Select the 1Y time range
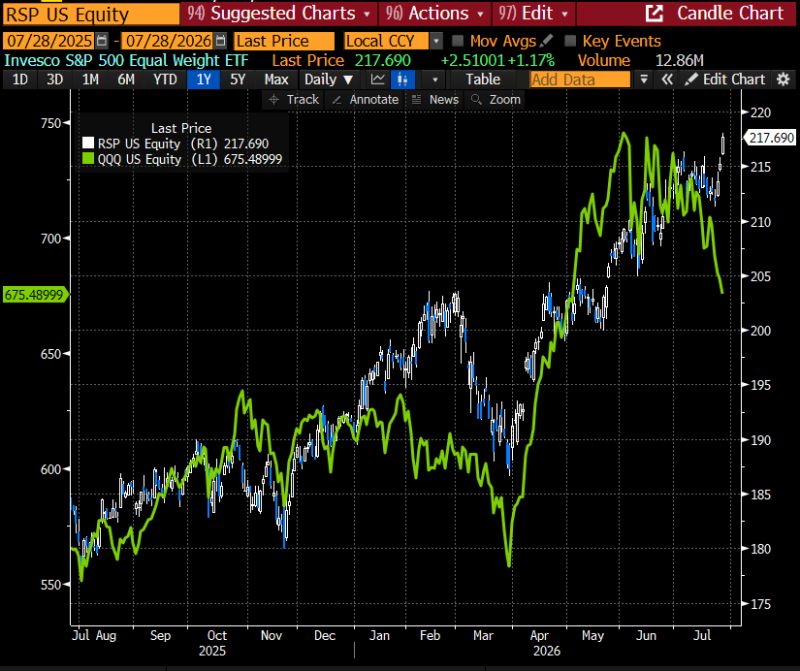Image resolution: width=800 pixels, height=671 pixels. (204, 80)
